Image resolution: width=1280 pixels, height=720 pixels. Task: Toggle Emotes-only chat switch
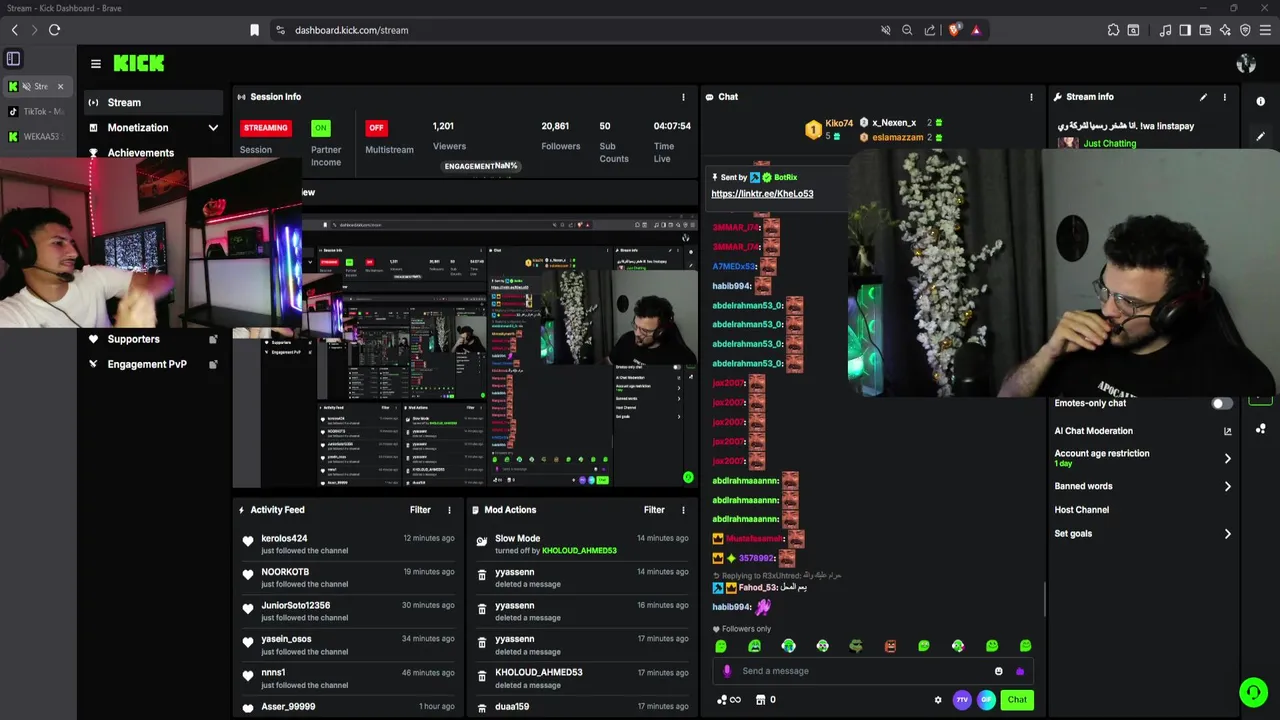click(1222, 404)
